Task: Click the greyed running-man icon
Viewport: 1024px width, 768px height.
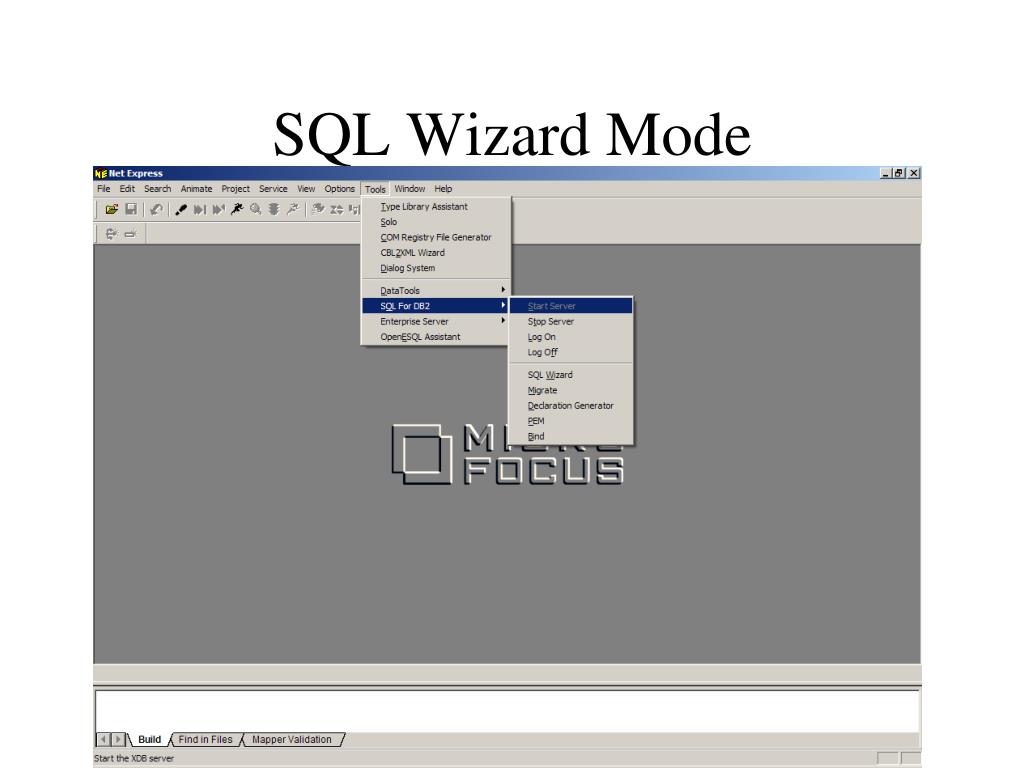Action: tap(293, 209)
